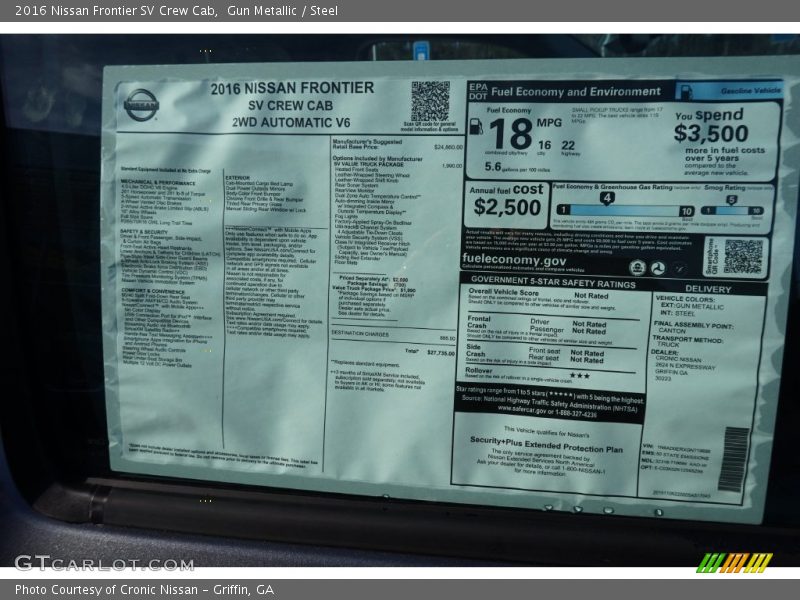Click the '16' city MPG value
800x600 pixels.
(x=544, y=145)
